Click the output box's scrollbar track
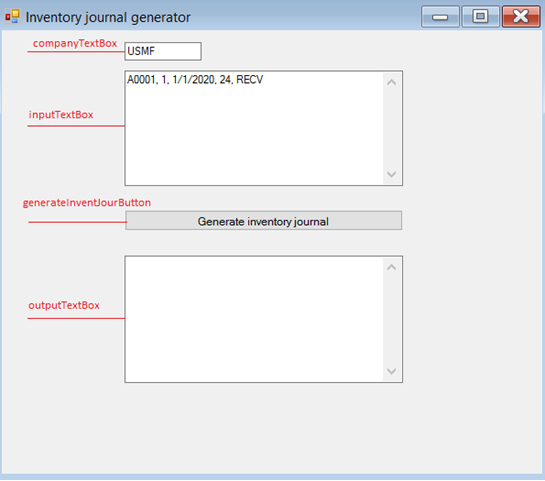The image size is (545, 481). [x=392, y=319]
